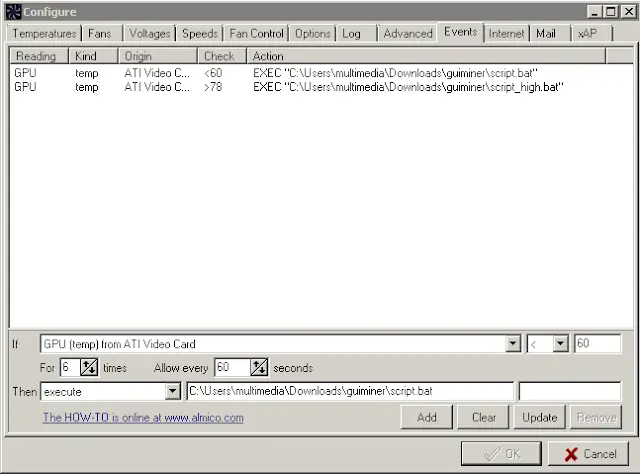Switch to the Speeds tab
This screenshot has height=474, width=640.
tap(200, 33)
